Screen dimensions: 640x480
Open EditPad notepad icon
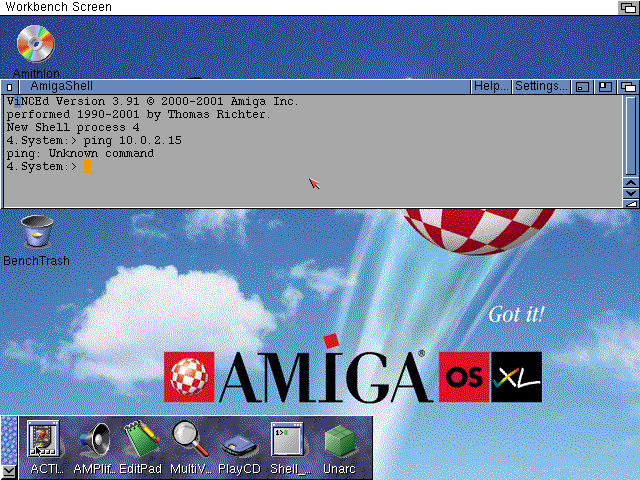141,439
